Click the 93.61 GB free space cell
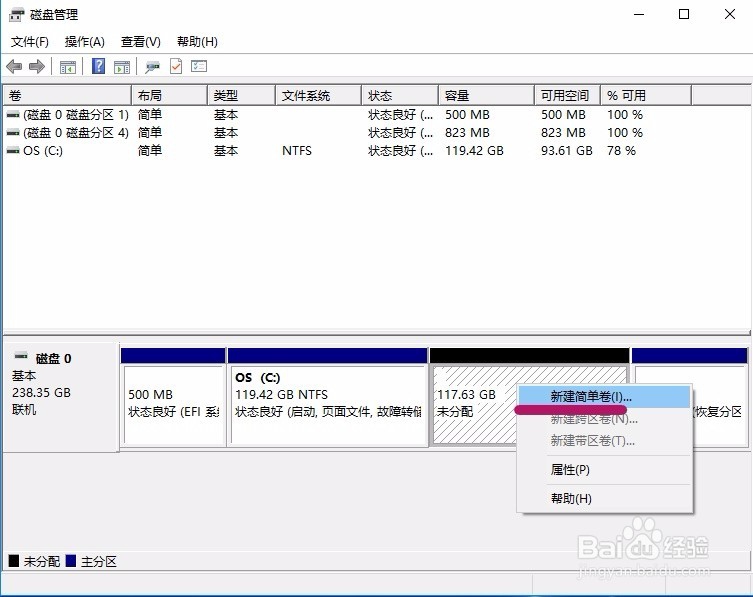This screenshot has width=753, height=597. point(567,151)
